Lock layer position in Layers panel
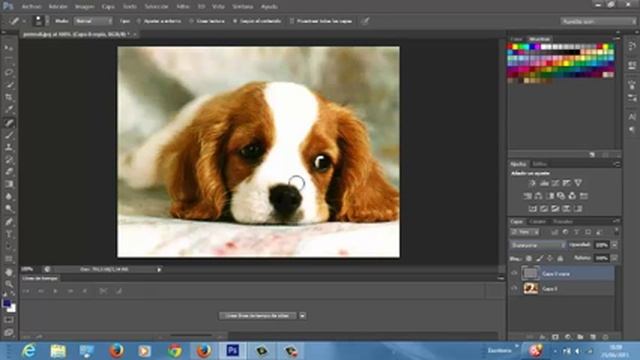Screen dimensions: 640x360 click(550, 258)
